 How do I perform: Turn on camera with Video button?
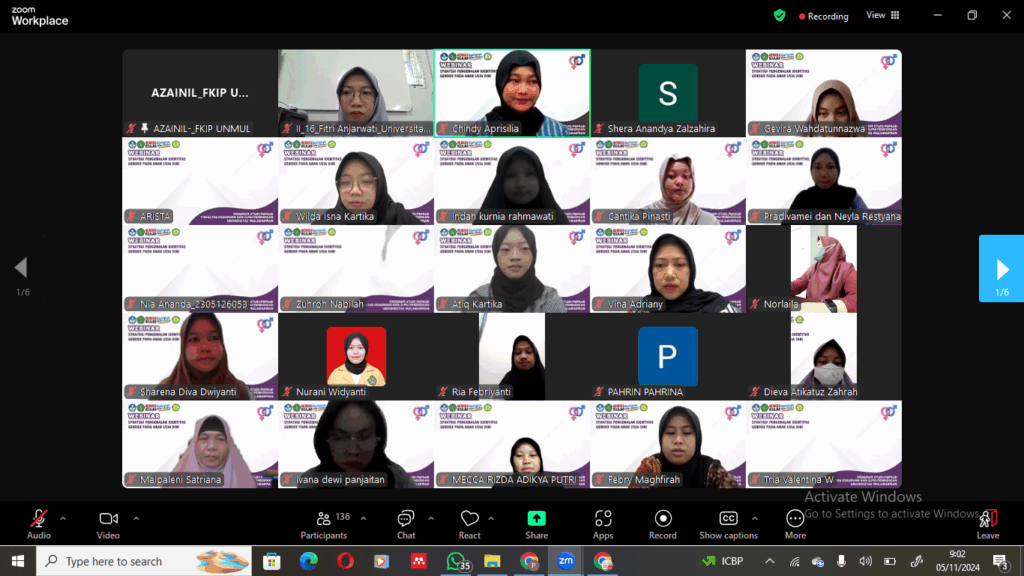(x=108, y=524)
